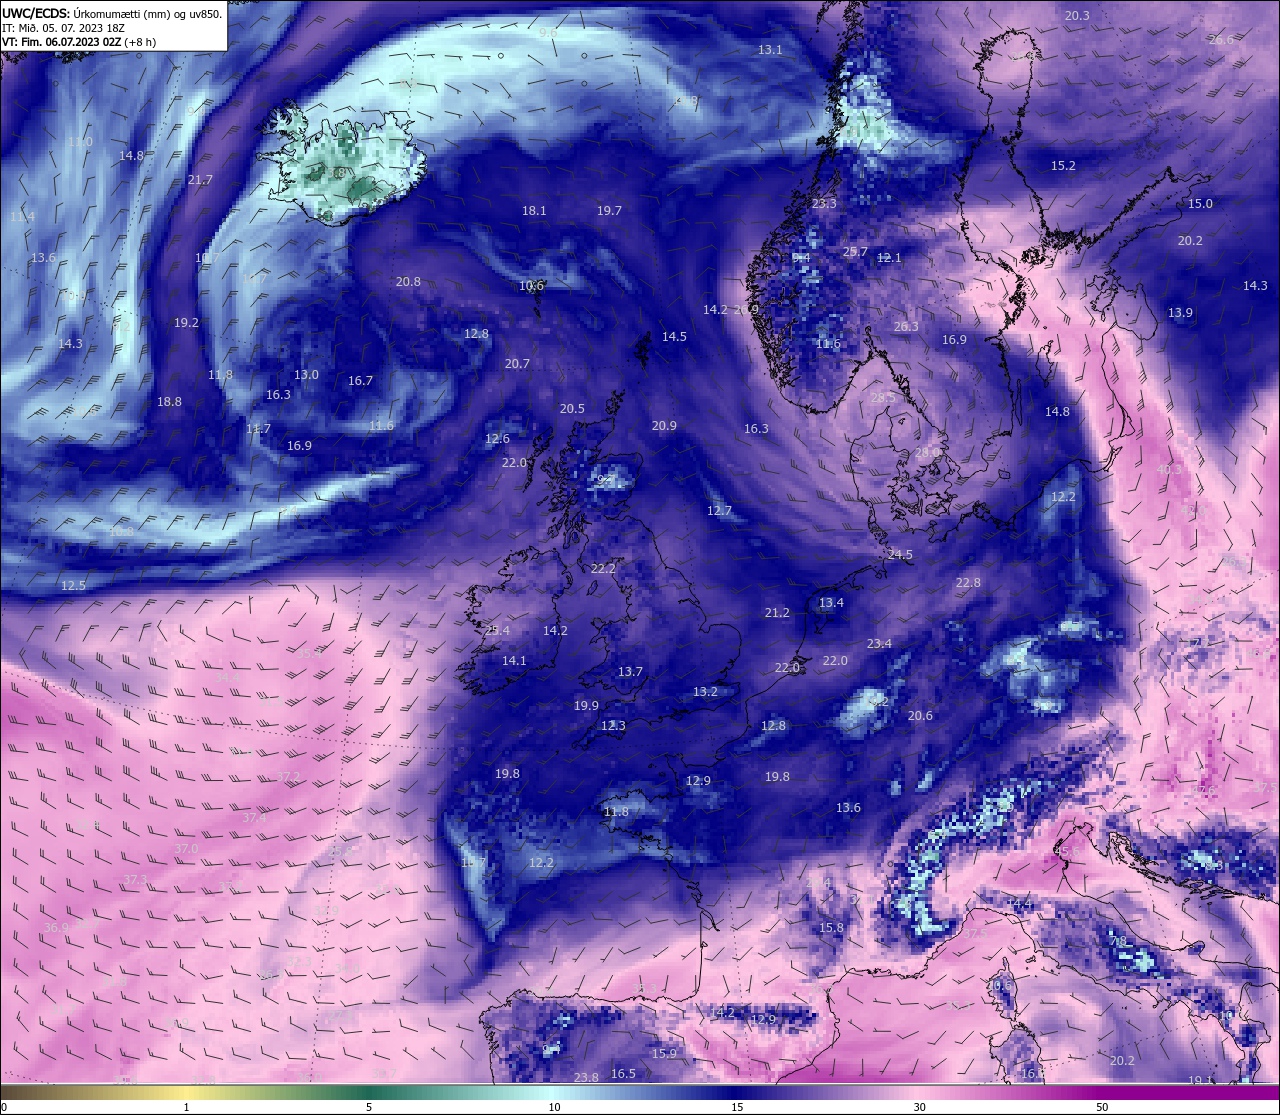Screen dimensions: 1280x1115
Task: Click the map value 22.8
Action: click(968, 583)
